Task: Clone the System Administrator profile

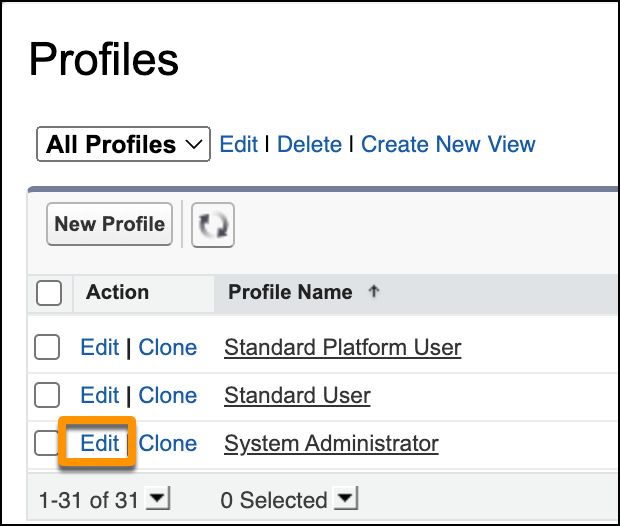Action: point(168,443)
